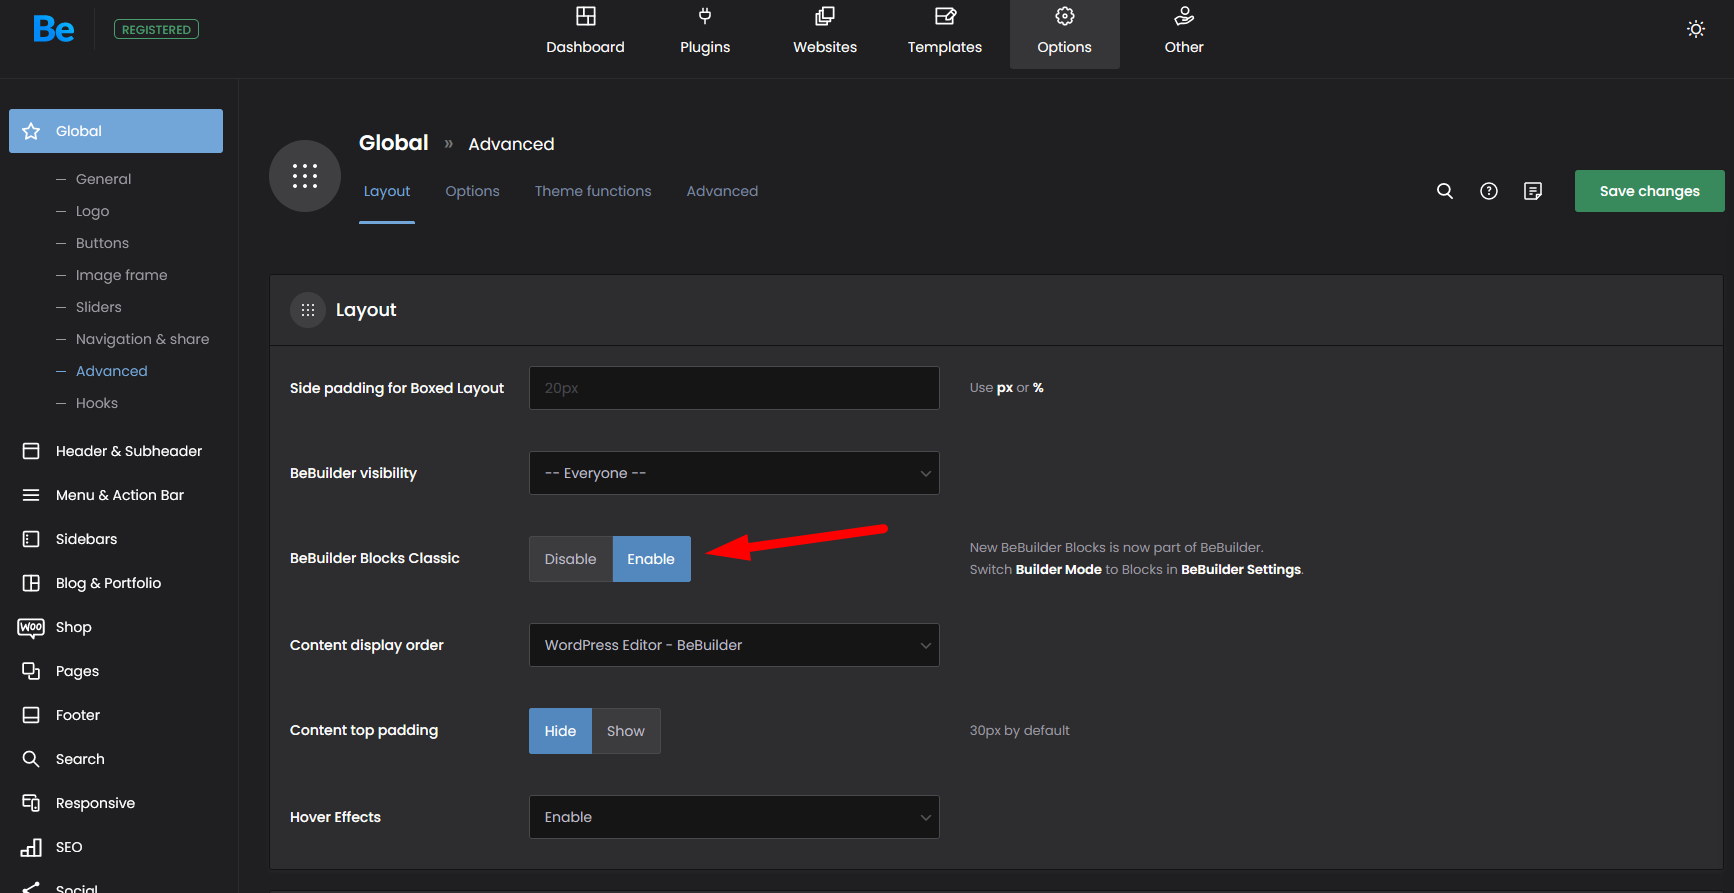Open Advanced under Global sidebar
The height and width of the screenshot is (893, 1734).
111,371
